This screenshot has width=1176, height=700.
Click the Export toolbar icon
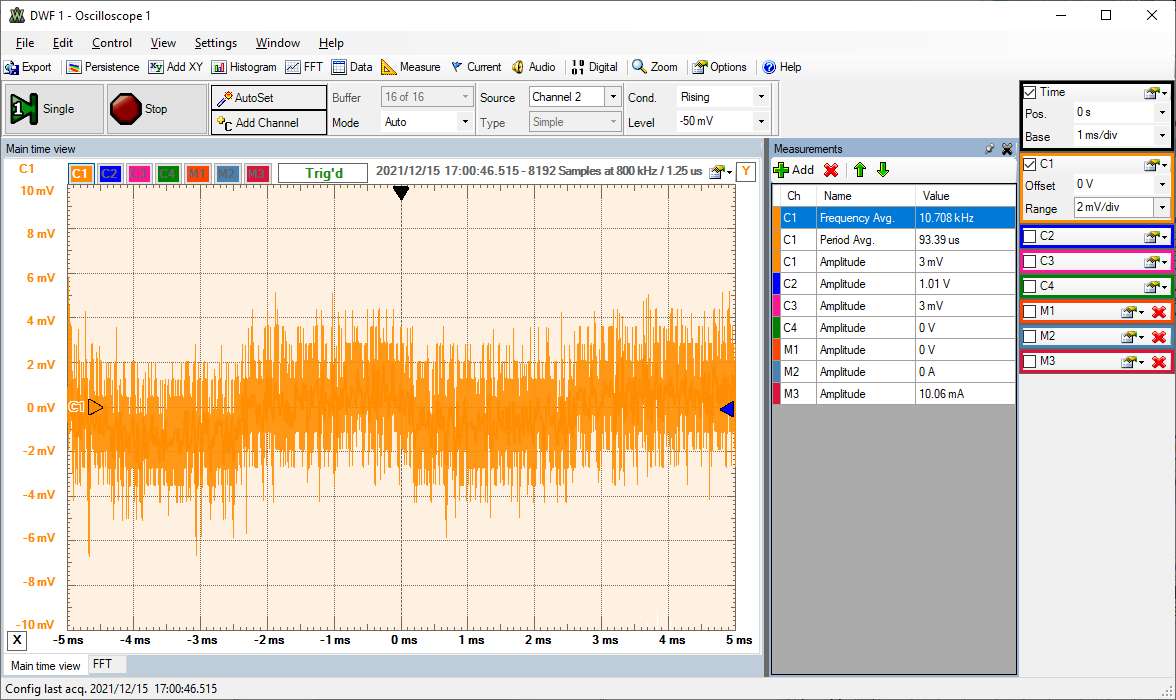[28, 67]
